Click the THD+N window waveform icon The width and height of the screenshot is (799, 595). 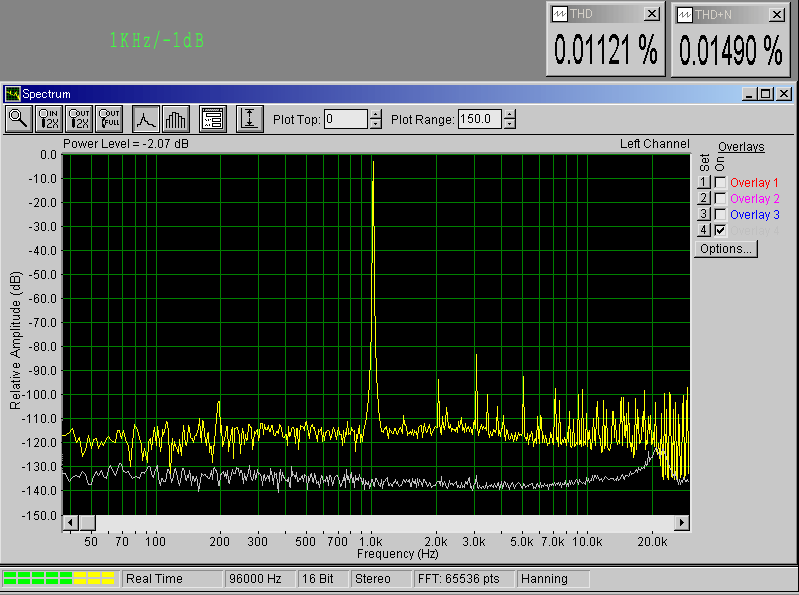[684, 15]
